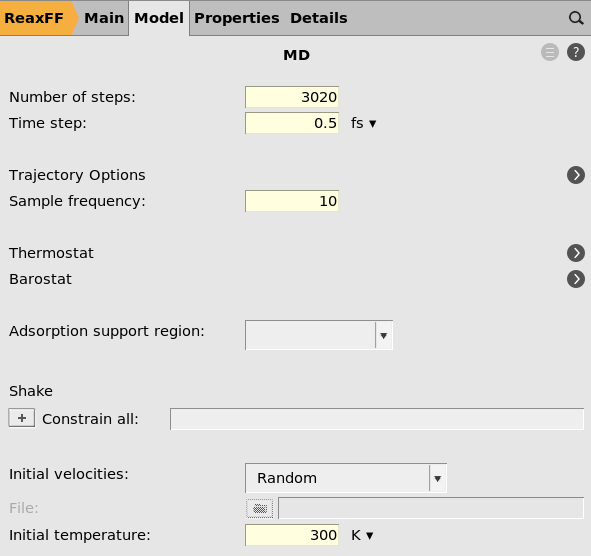Click the velocities File path field
Viewport: 591px width, 556px height.
point(431,508)
